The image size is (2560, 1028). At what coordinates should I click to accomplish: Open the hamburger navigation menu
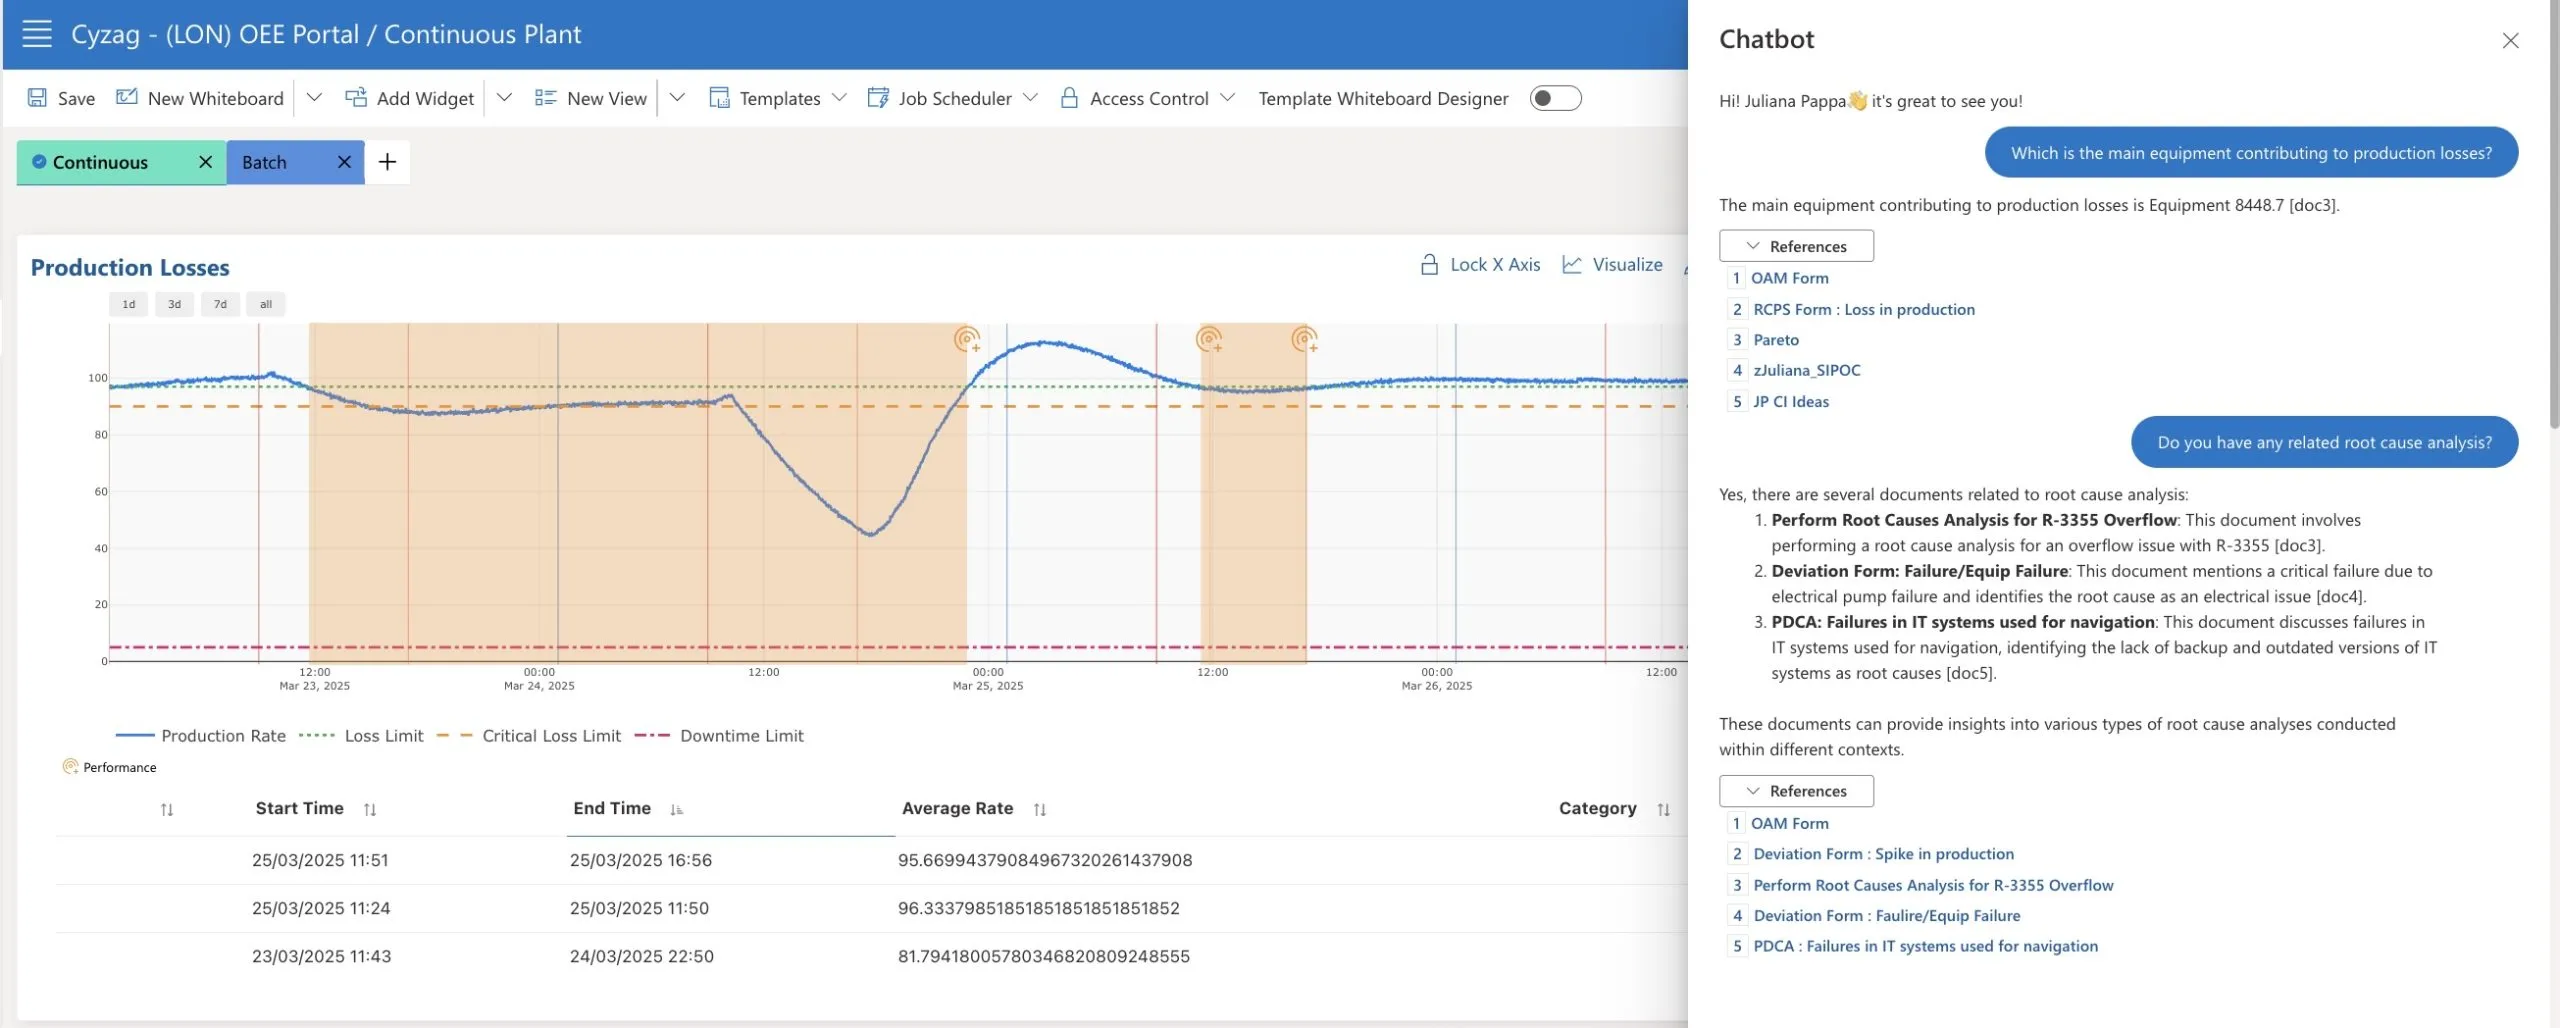pyautogui.click(x=37, y=34)
